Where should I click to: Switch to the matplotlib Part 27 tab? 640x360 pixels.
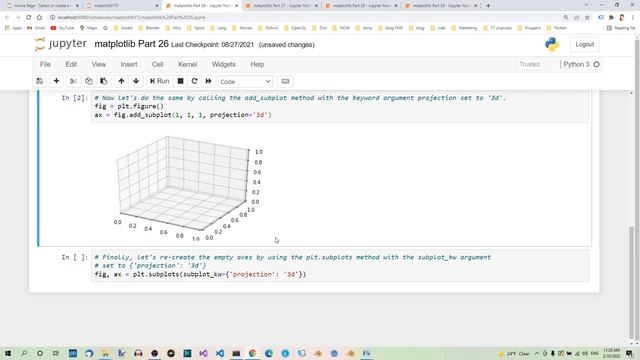[282, 6]
